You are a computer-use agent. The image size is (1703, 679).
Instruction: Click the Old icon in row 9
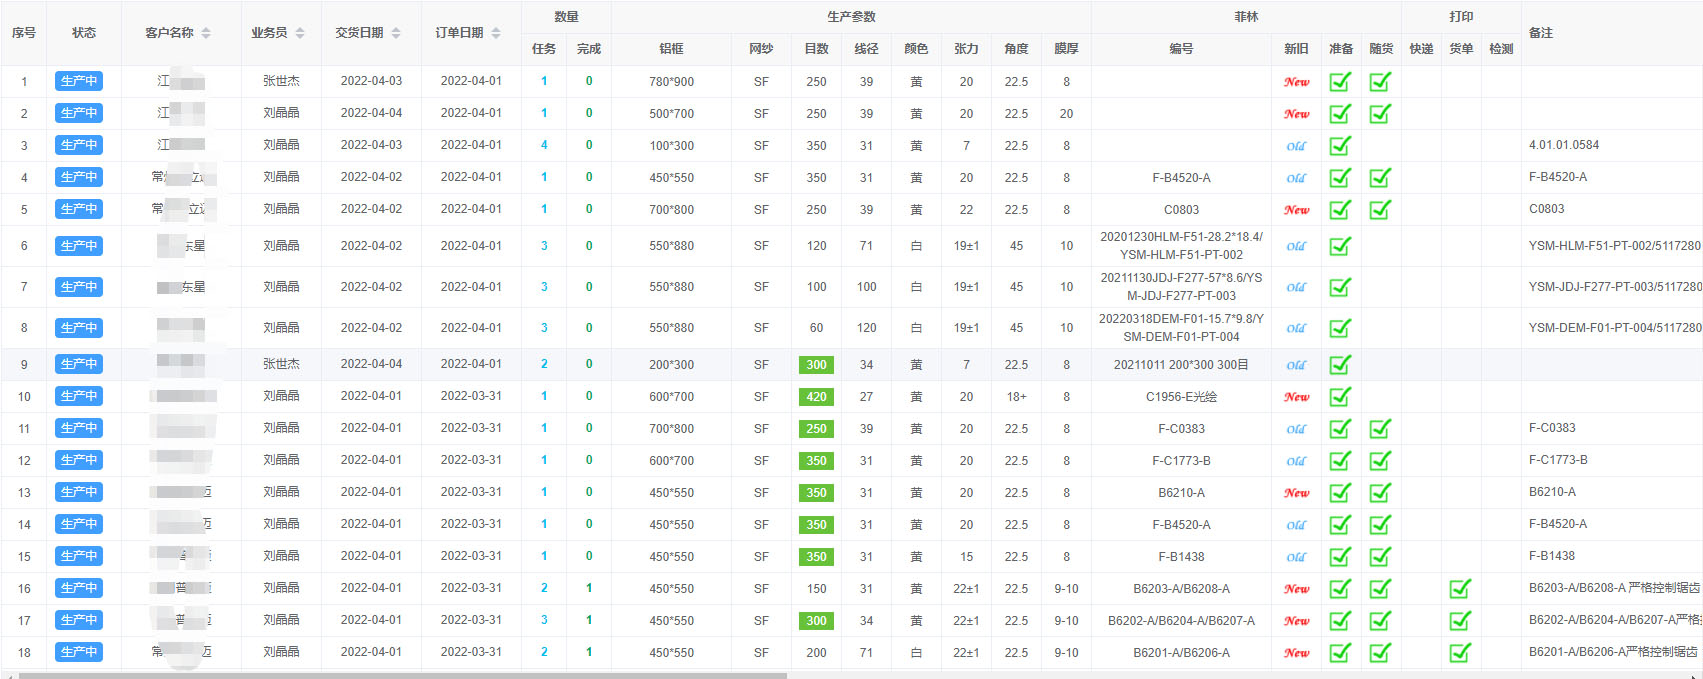pos(1296,365)
